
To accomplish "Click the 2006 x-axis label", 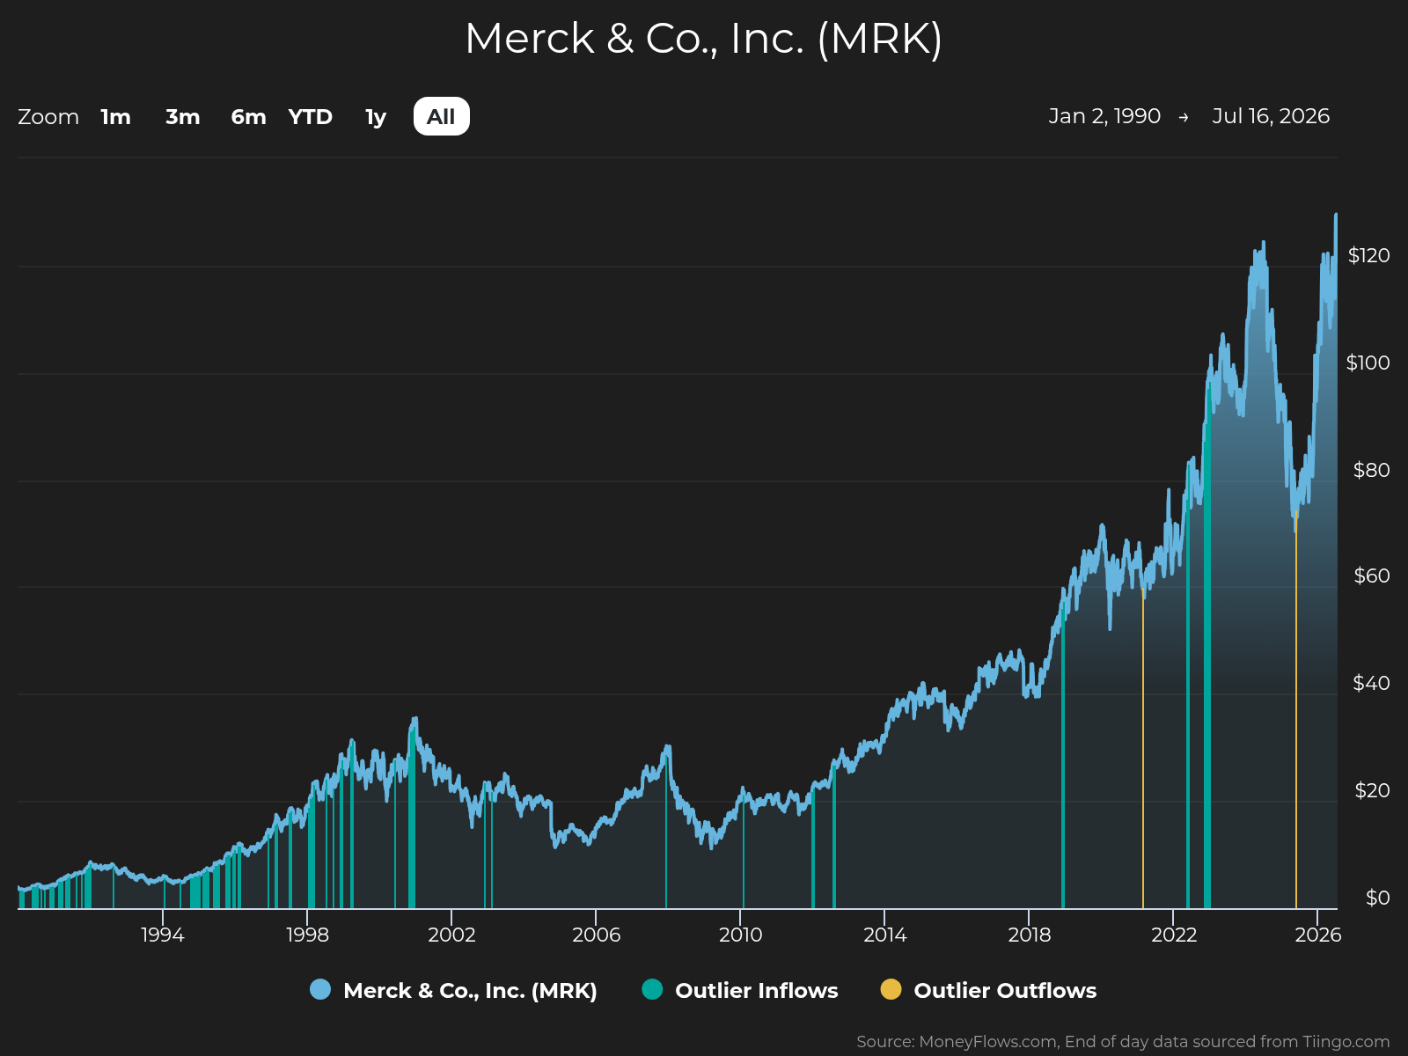I will 596,935.
